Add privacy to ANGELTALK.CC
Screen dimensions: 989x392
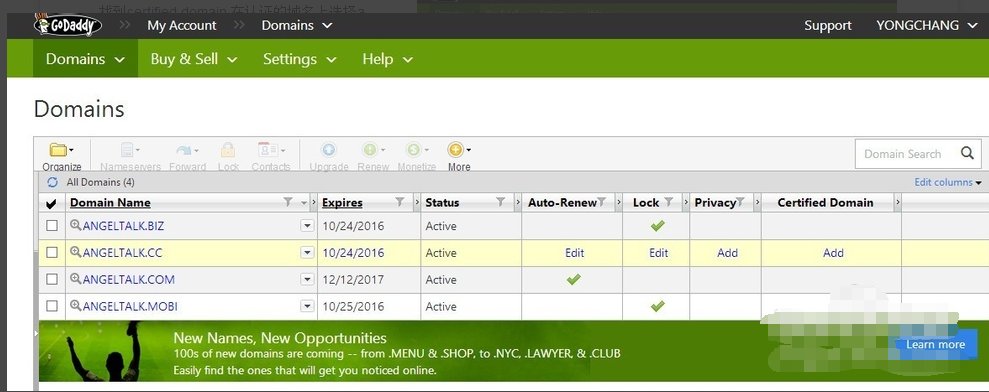coord(727,252)
